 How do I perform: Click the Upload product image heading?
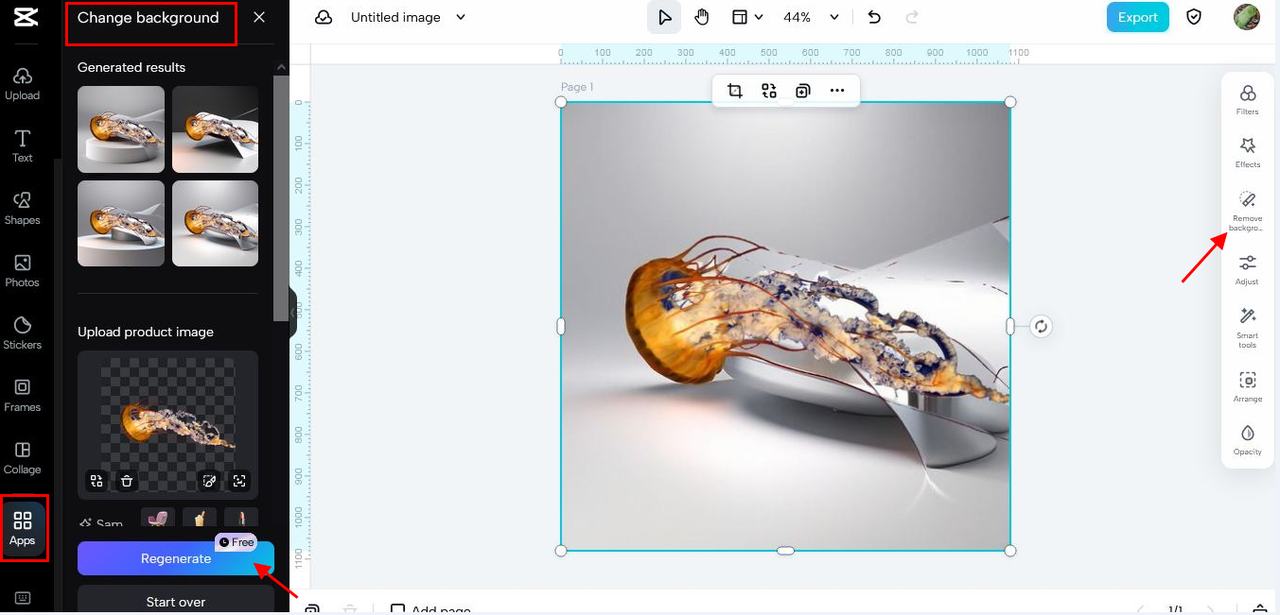(146, 332)
